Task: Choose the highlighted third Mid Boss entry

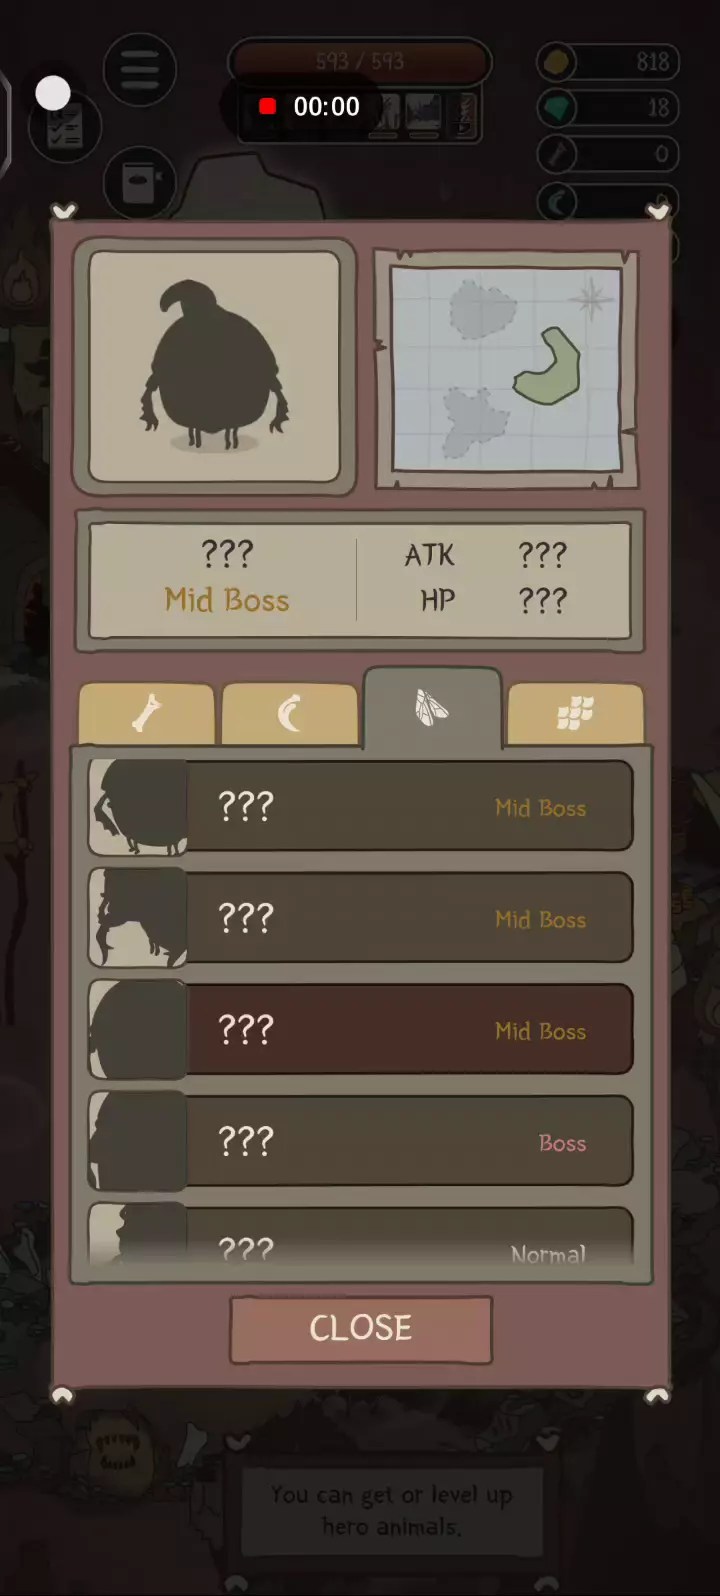Action: coord(360,1030)
